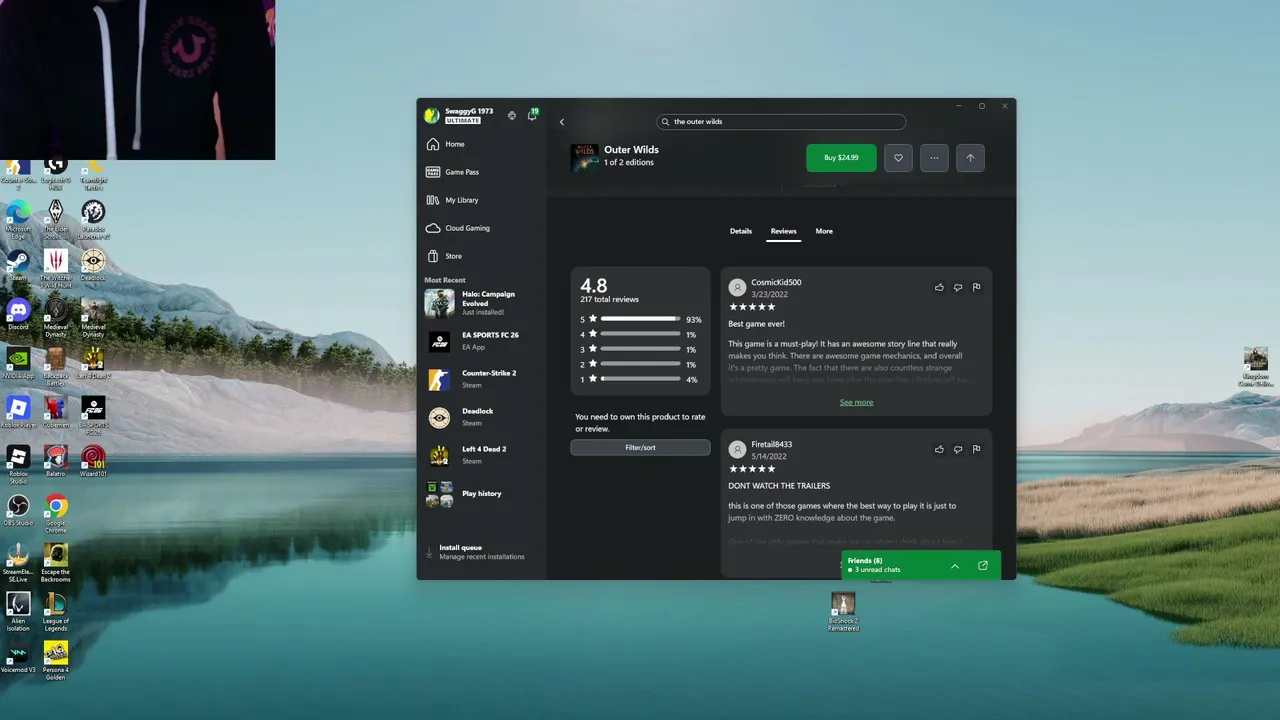Click 'DONT WATCH THE TRAILERS' review title

click(x=779, y=486)
